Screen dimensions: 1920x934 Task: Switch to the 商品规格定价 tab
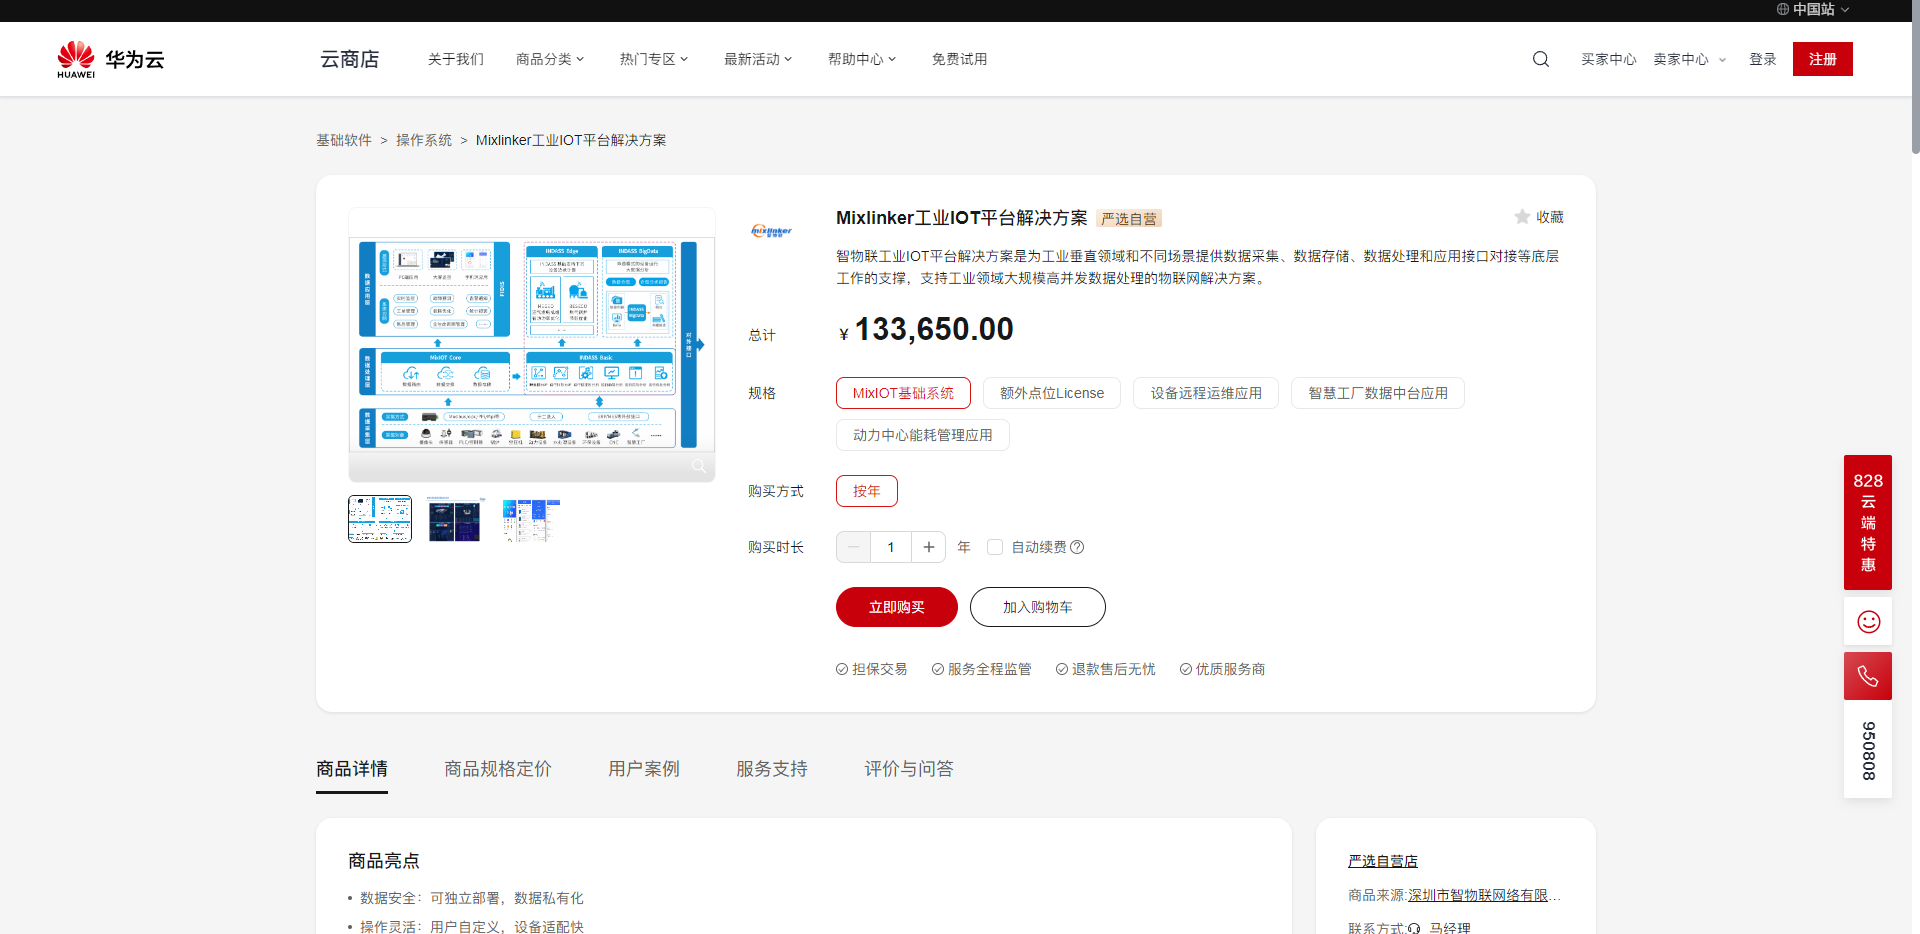pyautogui.click(x=498, y=768)
